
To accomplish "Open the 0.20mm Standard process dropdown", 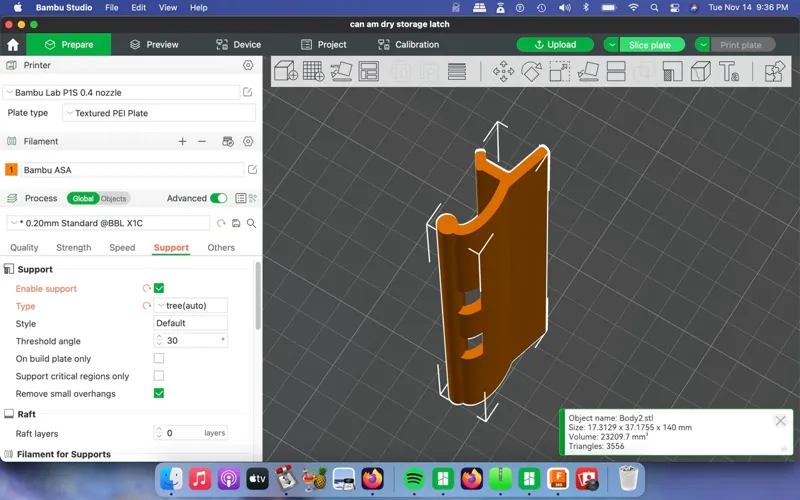I will [x=108, y=223].
